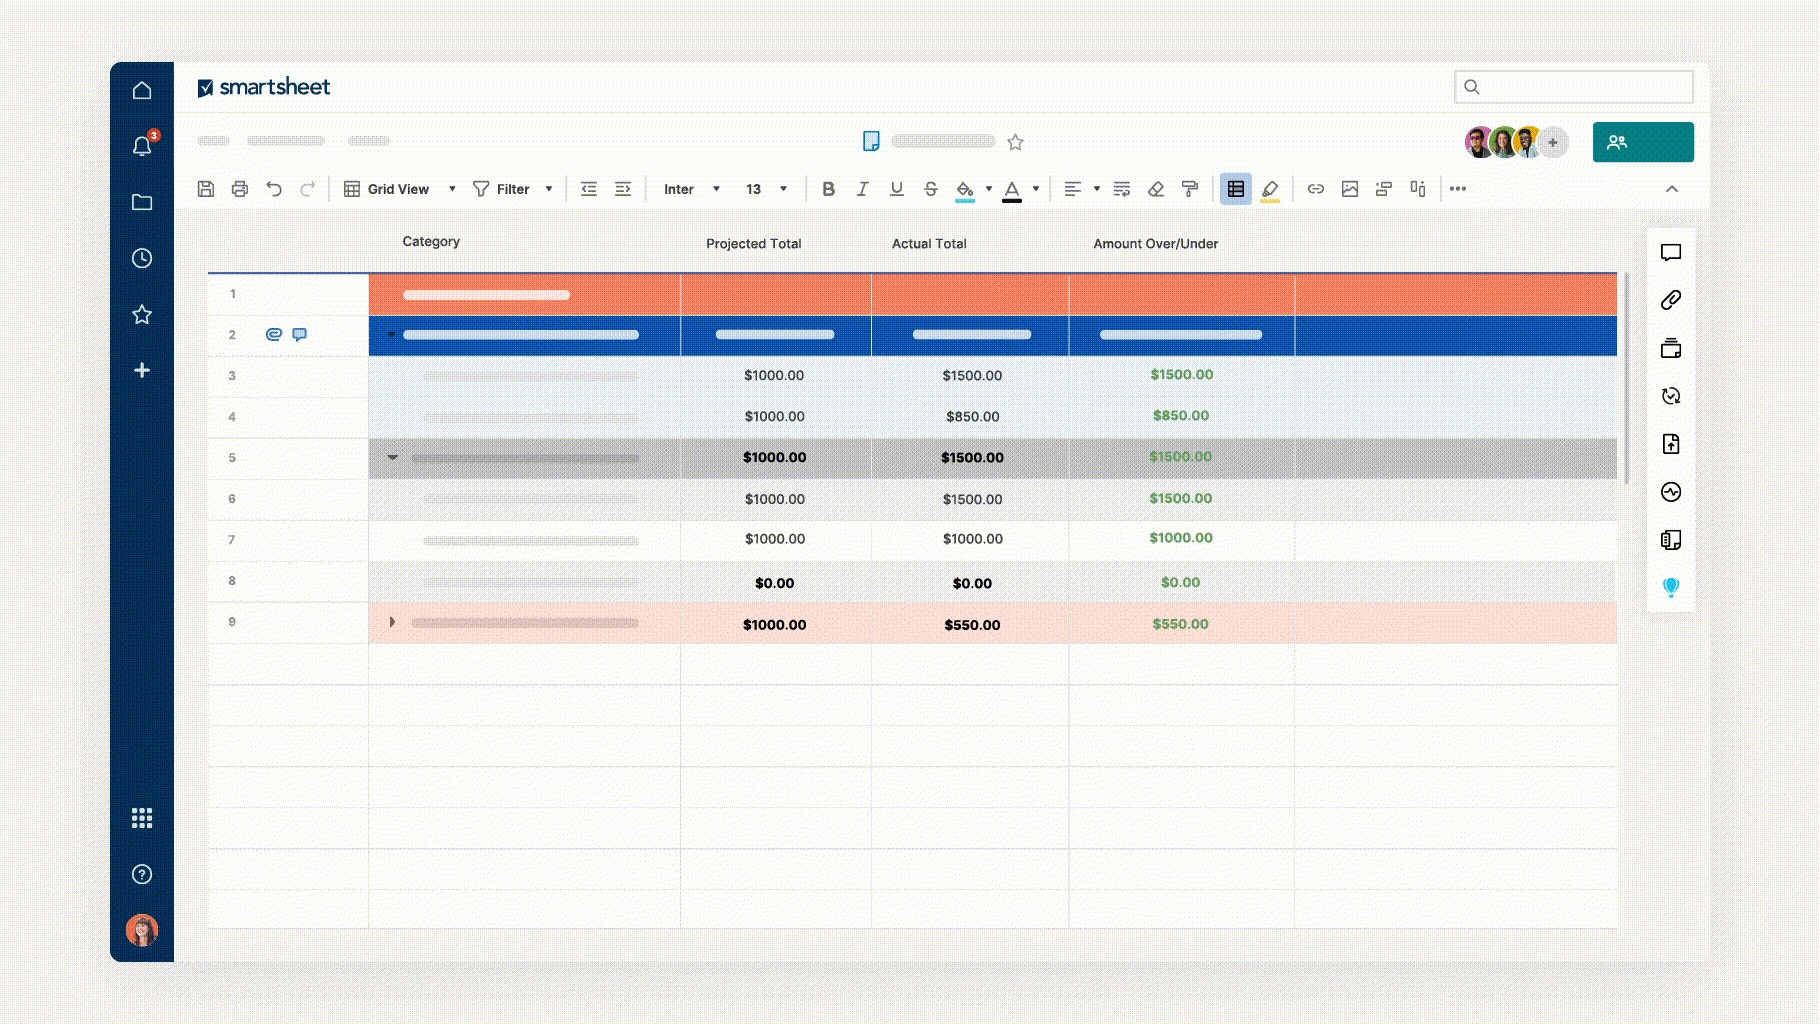Insert an image from the toolbar
The height and width of the screenshot is (1024, 1820).
pos(1350,188)
